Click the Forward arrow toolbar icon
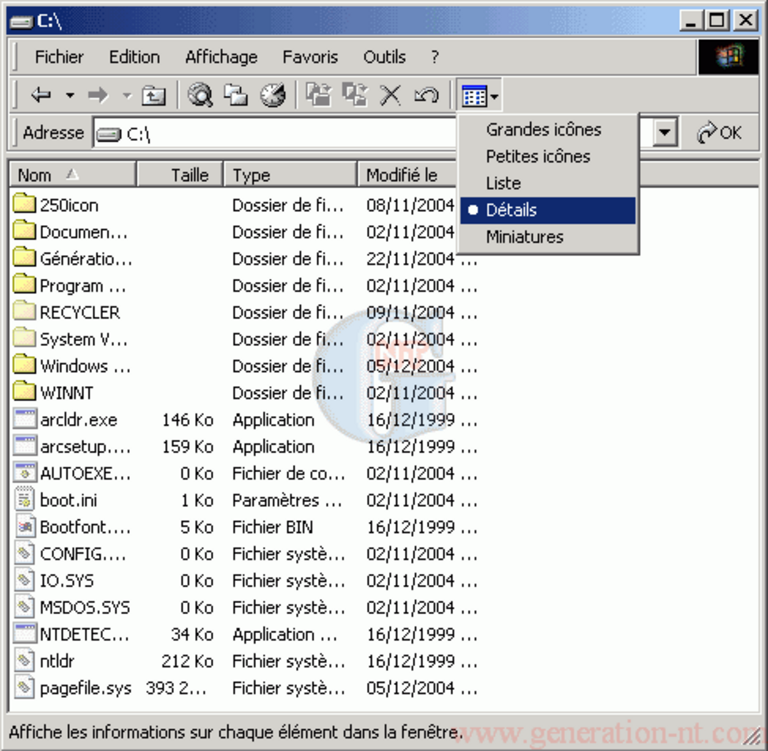The image size is (768, 751). (x=98, y=95)
